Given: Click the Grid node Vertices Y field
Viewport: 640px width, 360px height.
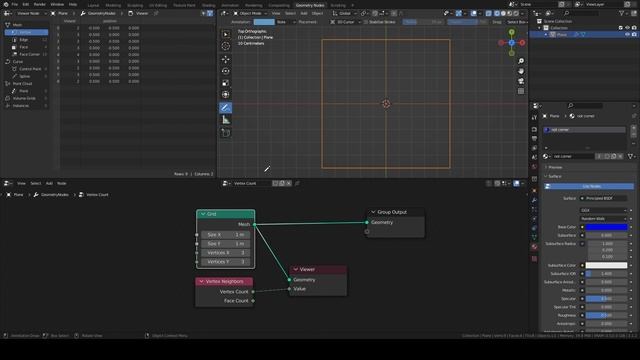Looking at the screenshot, I should tap(225, 262).
